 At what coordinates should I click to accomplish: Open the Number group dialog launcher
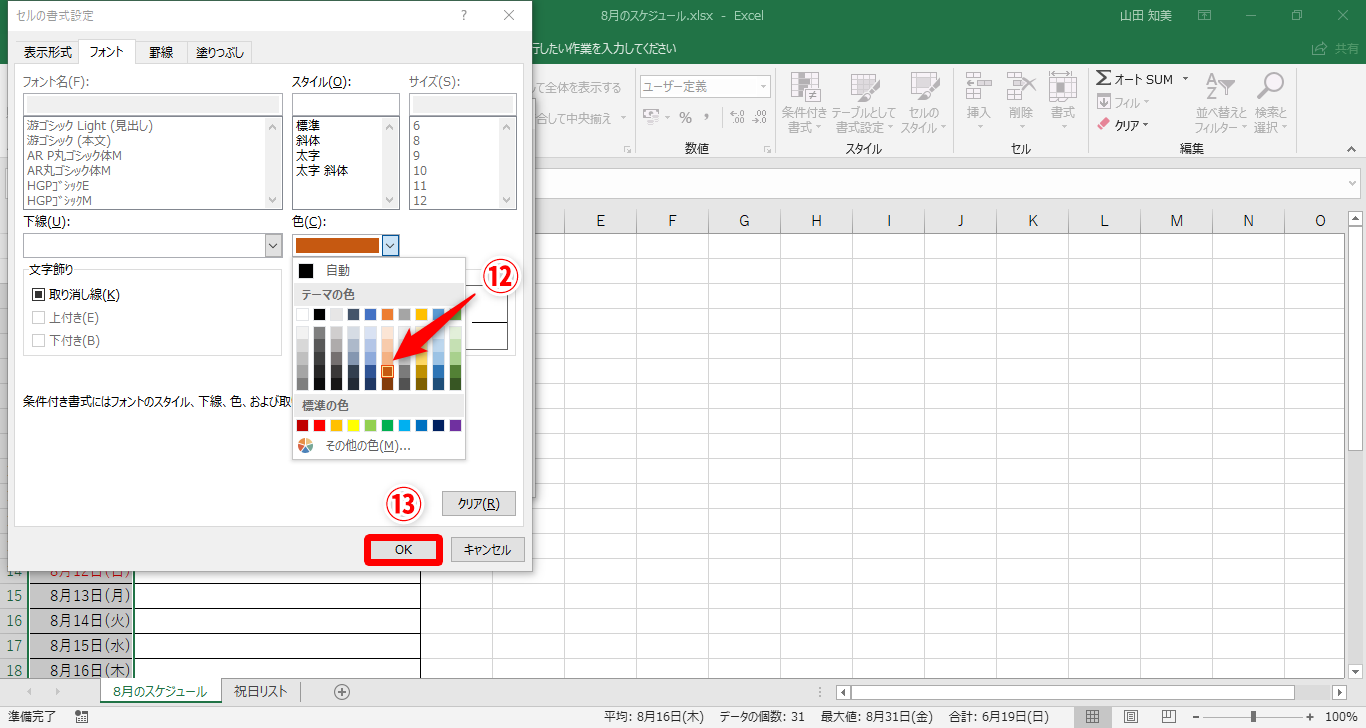pos(766,149)
